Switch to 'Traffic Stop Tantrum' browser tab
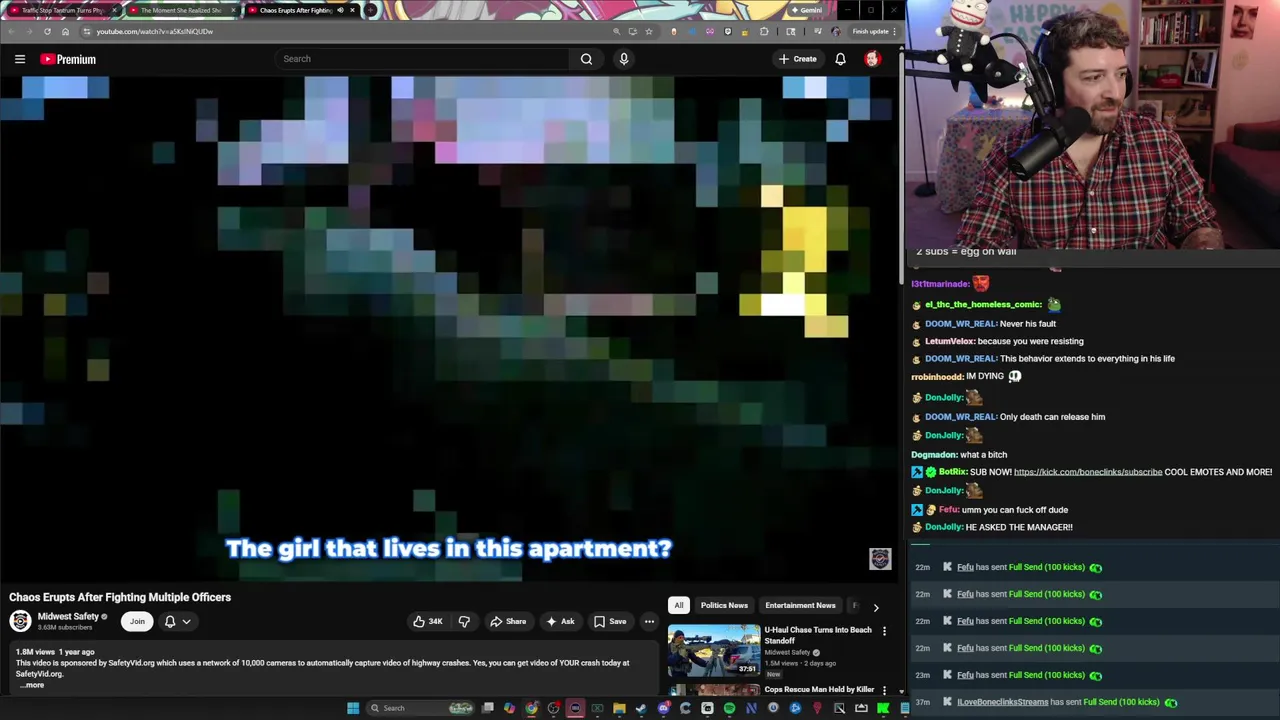This screenshot has width=1280, height=720. (62, 10)
